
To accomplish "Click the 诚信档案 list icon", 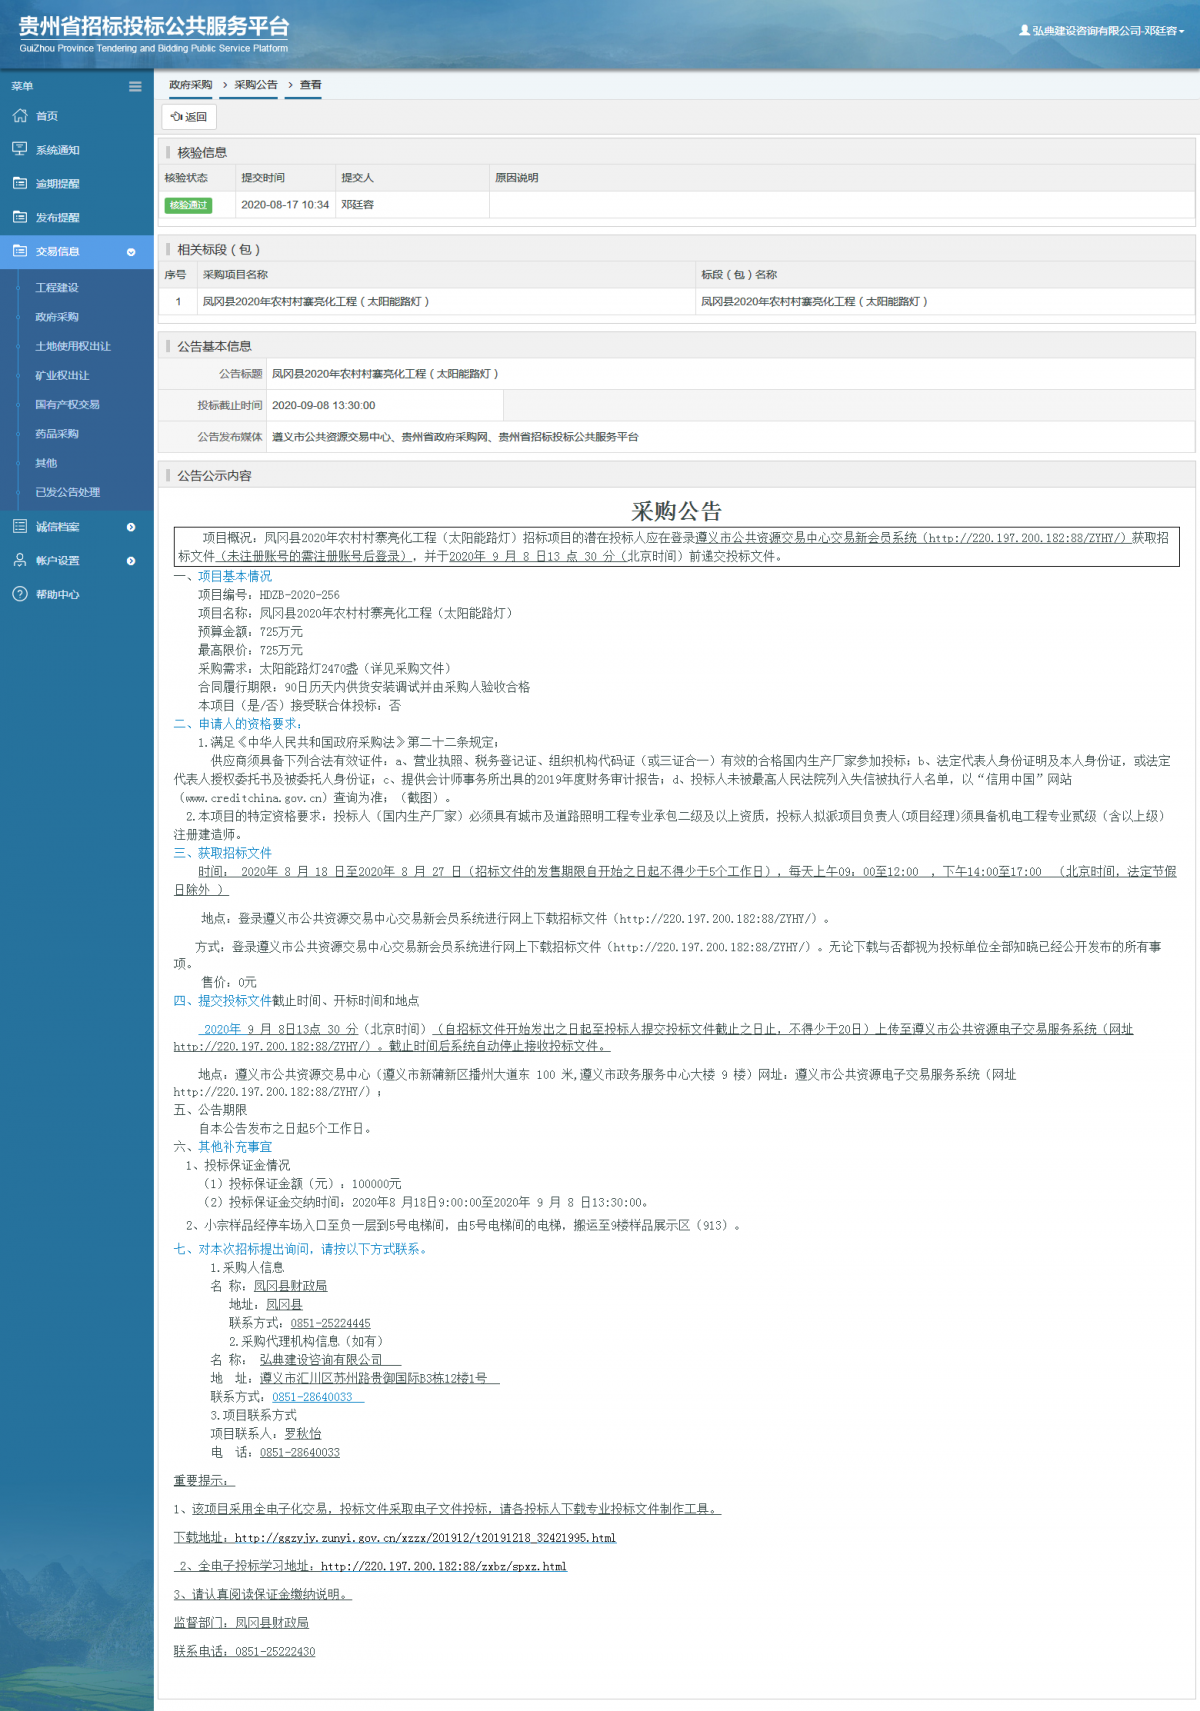I will [20, 526].
